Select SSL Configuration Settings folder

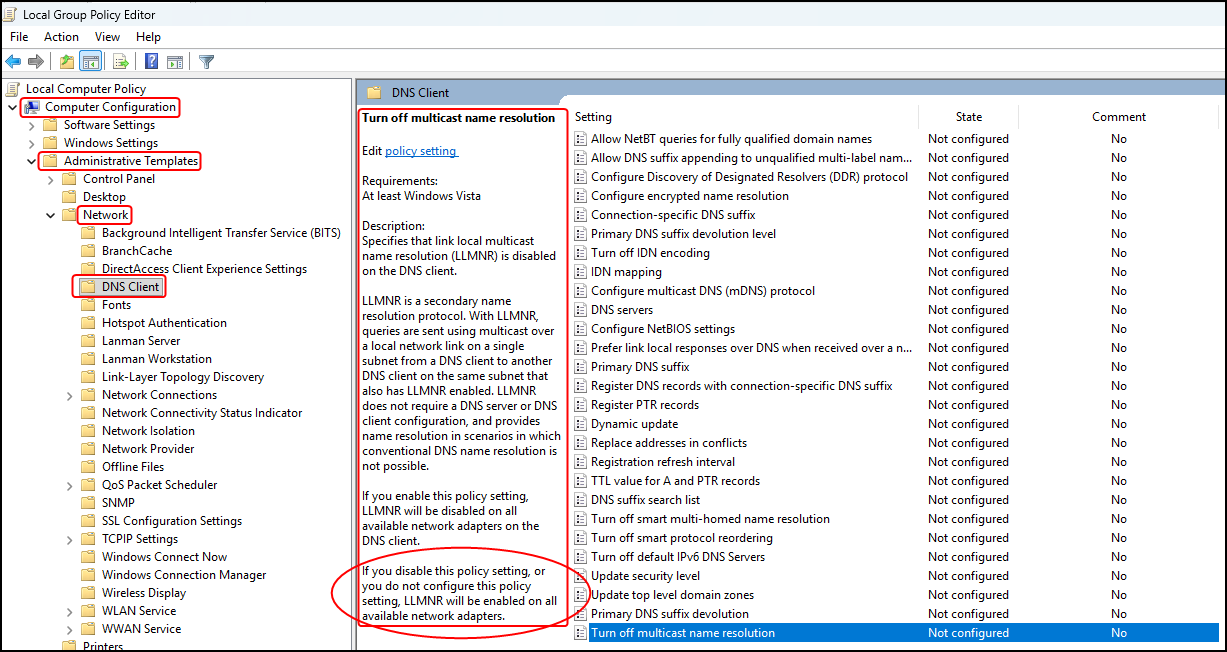click(x=172, y=521)
